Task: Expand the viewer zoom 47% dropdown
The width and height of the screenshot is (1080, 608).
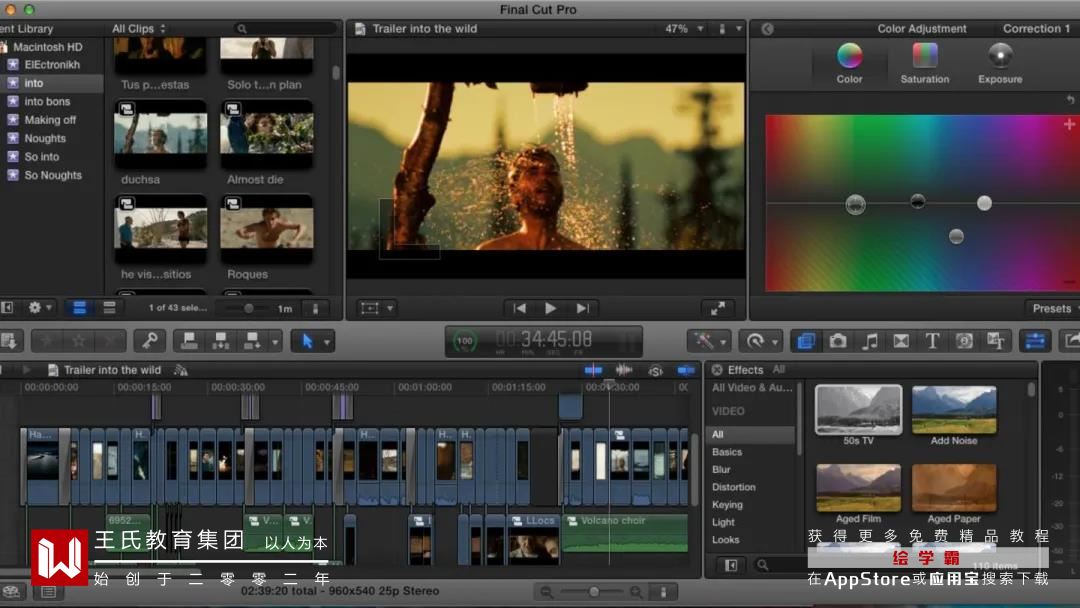Action: click(x=683, y=29)
